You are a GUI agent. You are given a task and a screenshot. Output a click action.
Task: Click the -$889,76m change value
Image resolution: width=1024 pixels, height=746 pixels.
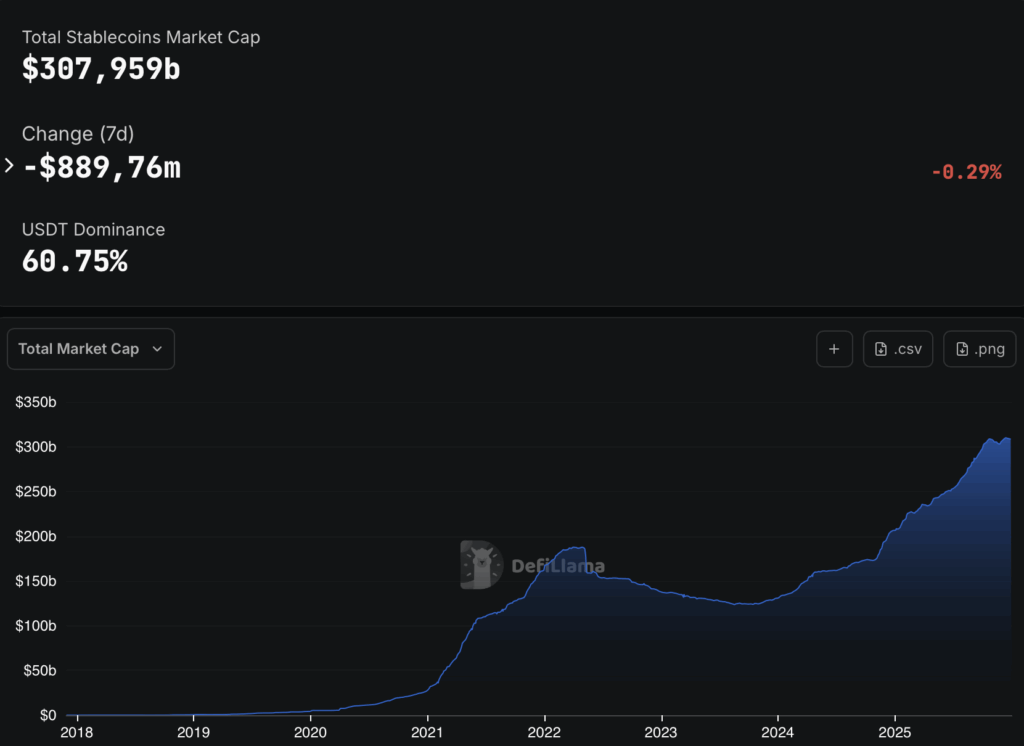tap(101, 167)
